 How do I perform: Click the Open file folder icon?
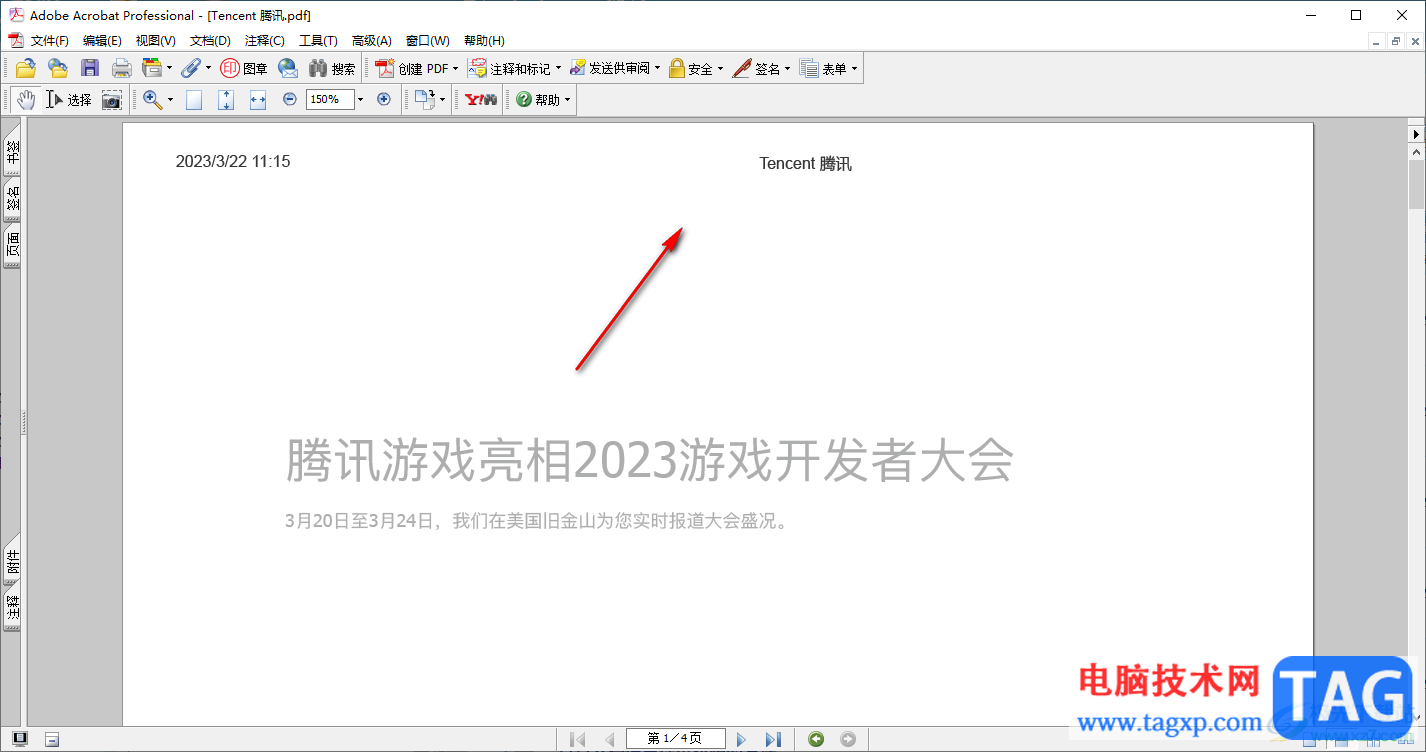click(25, 68)
